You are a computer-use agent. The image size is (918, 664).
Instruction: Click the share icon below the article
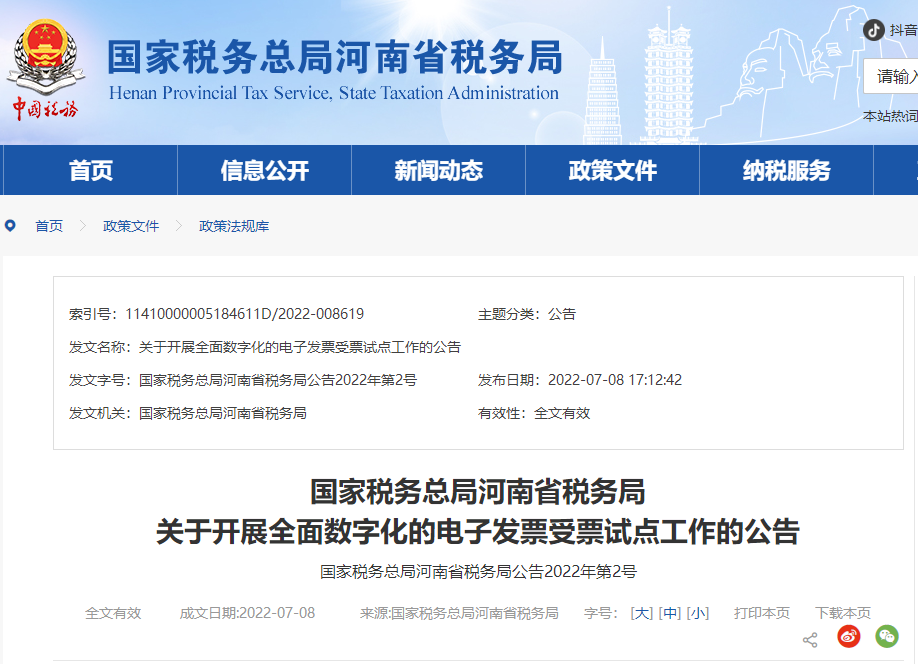click(810, 638)
